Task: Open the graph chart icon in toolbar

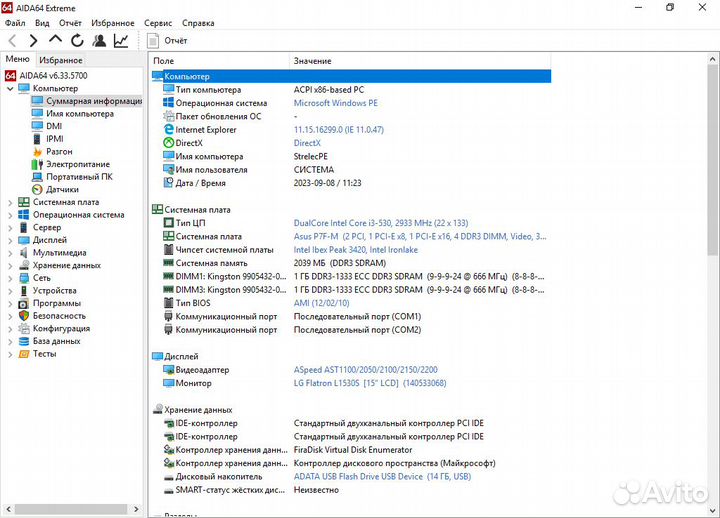Action: coord(121,41)
